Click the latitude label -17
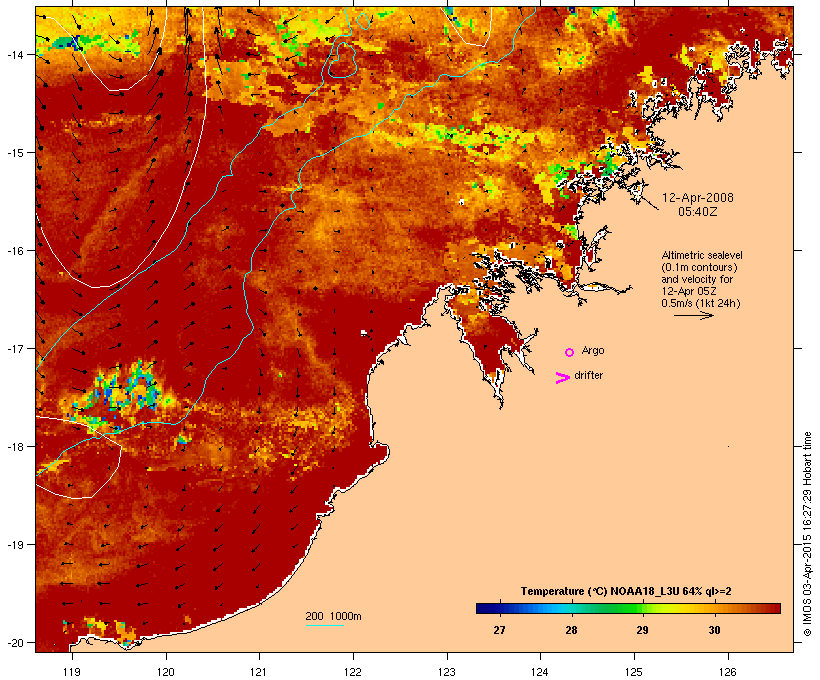Viewport: 820px width, 680px height. [15, 348]
